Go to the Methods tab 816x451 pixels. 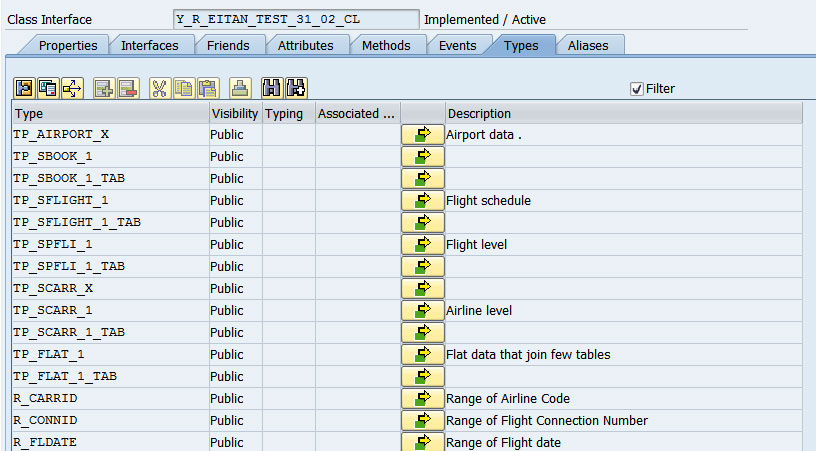(386, 45)
